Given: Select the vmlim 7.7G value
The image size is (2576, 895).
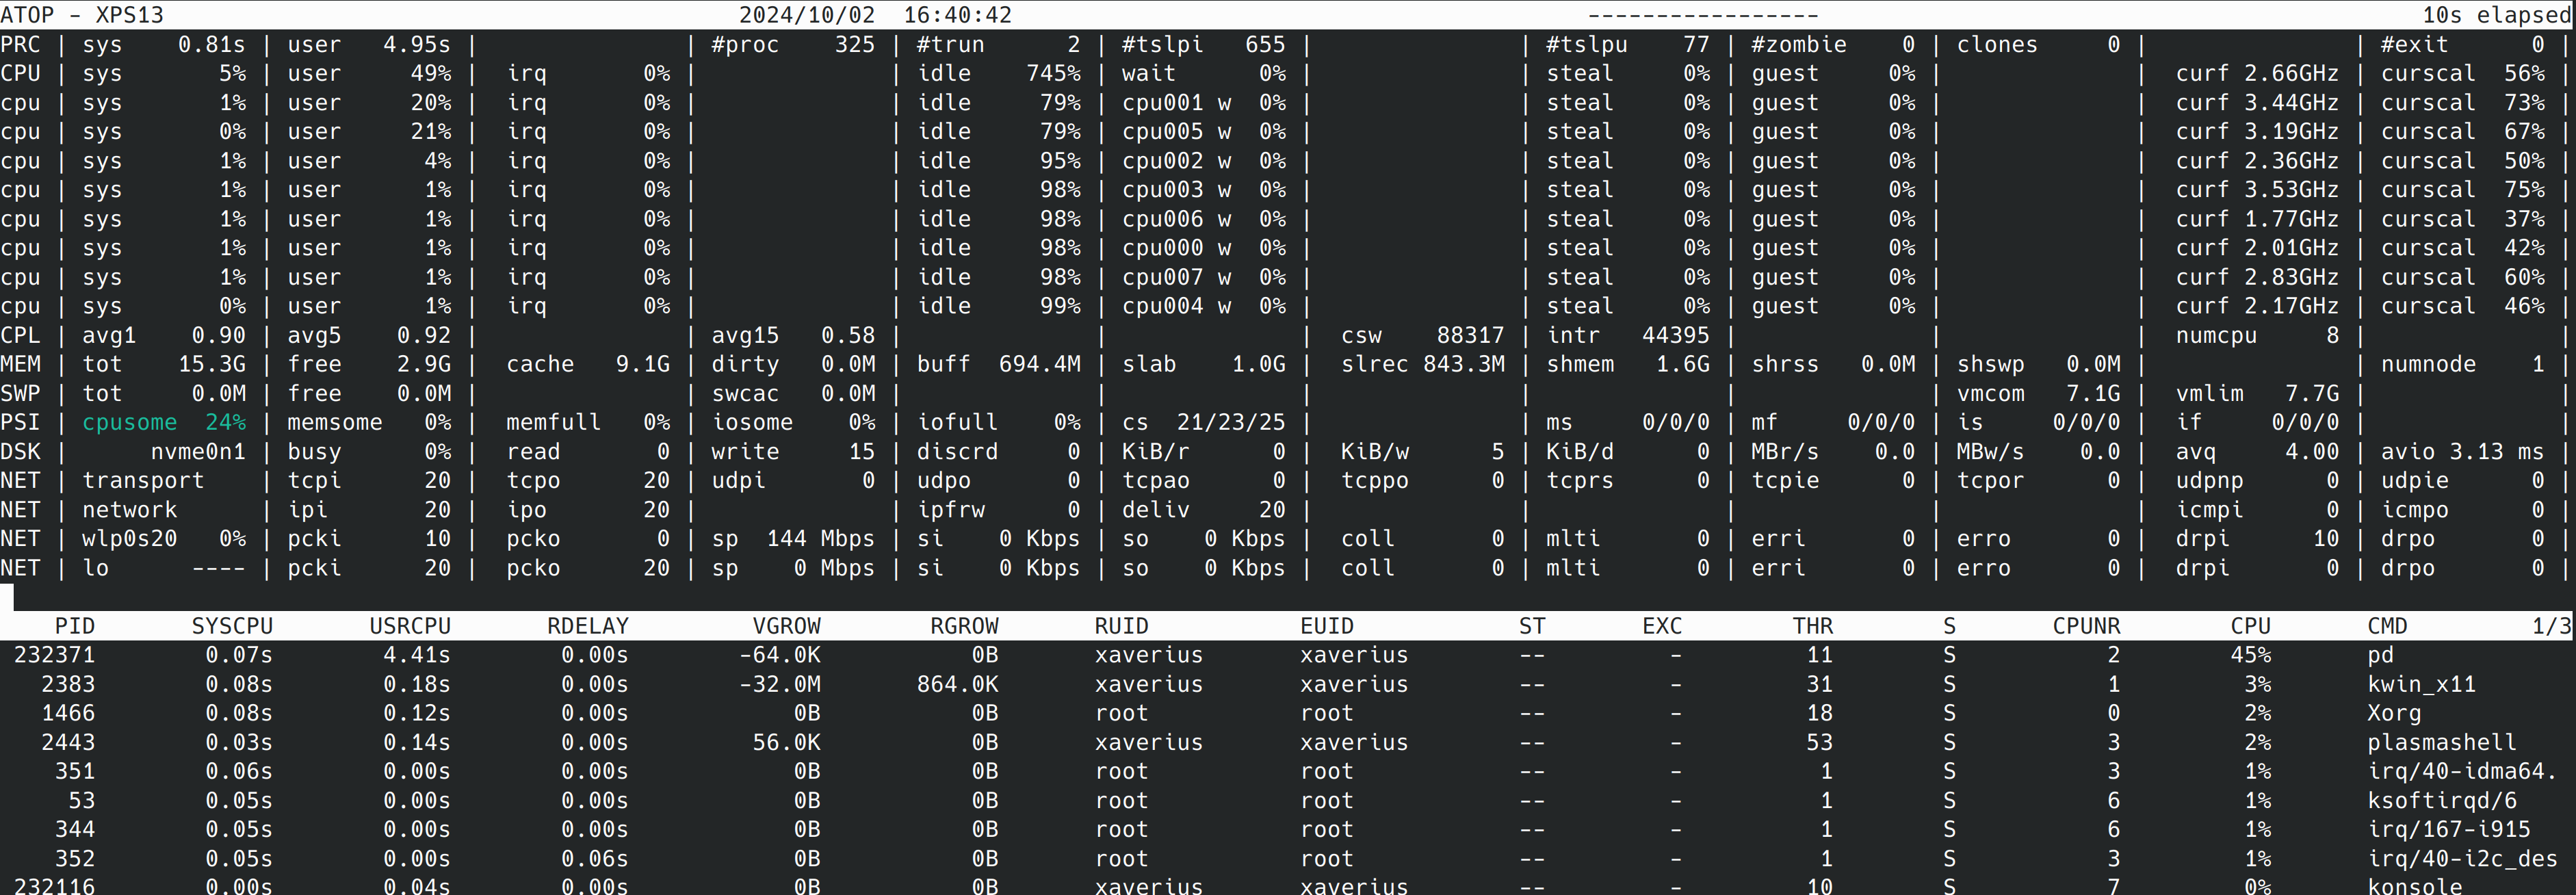Looking at the screenshot, I should tap(2257, 394).
